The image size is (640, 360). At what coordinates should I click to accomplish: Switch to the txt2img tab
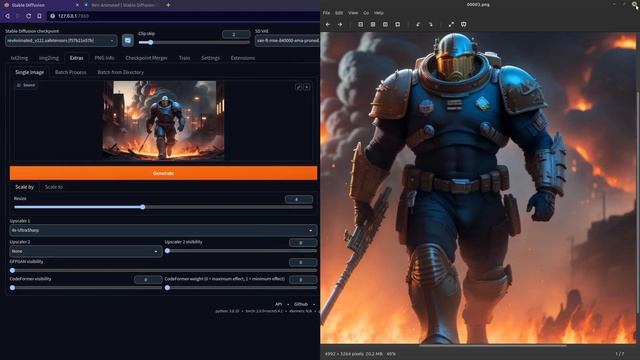pos(19,58)
